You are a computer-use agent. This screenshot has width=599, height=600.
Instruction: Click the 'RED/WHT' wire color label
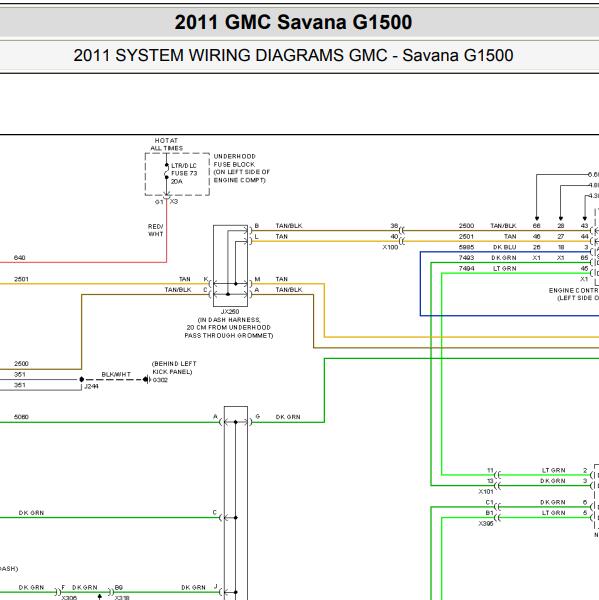pos(155,230)
